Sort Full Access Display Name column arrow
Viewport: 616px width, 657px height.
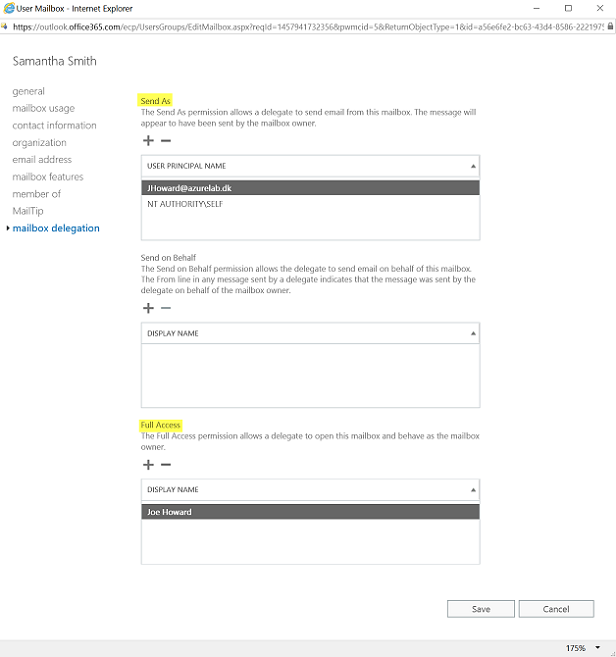click(x=473, y=489)
